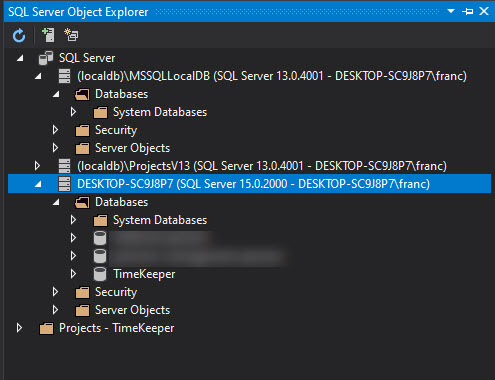
Task: Click System Databases folder icon under MSSQLLocalDB
Action: tap(100, 112)
